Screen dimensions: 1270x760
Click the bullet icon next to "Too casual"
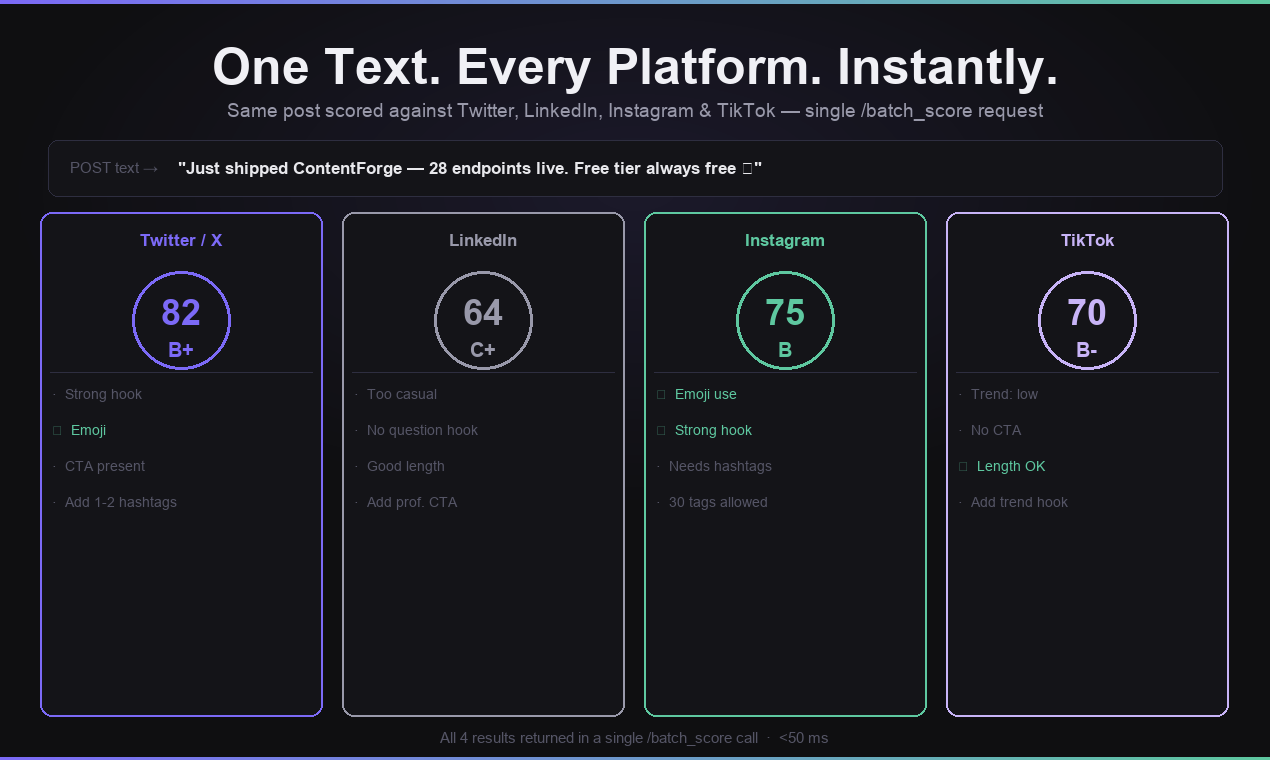(358, 394)
